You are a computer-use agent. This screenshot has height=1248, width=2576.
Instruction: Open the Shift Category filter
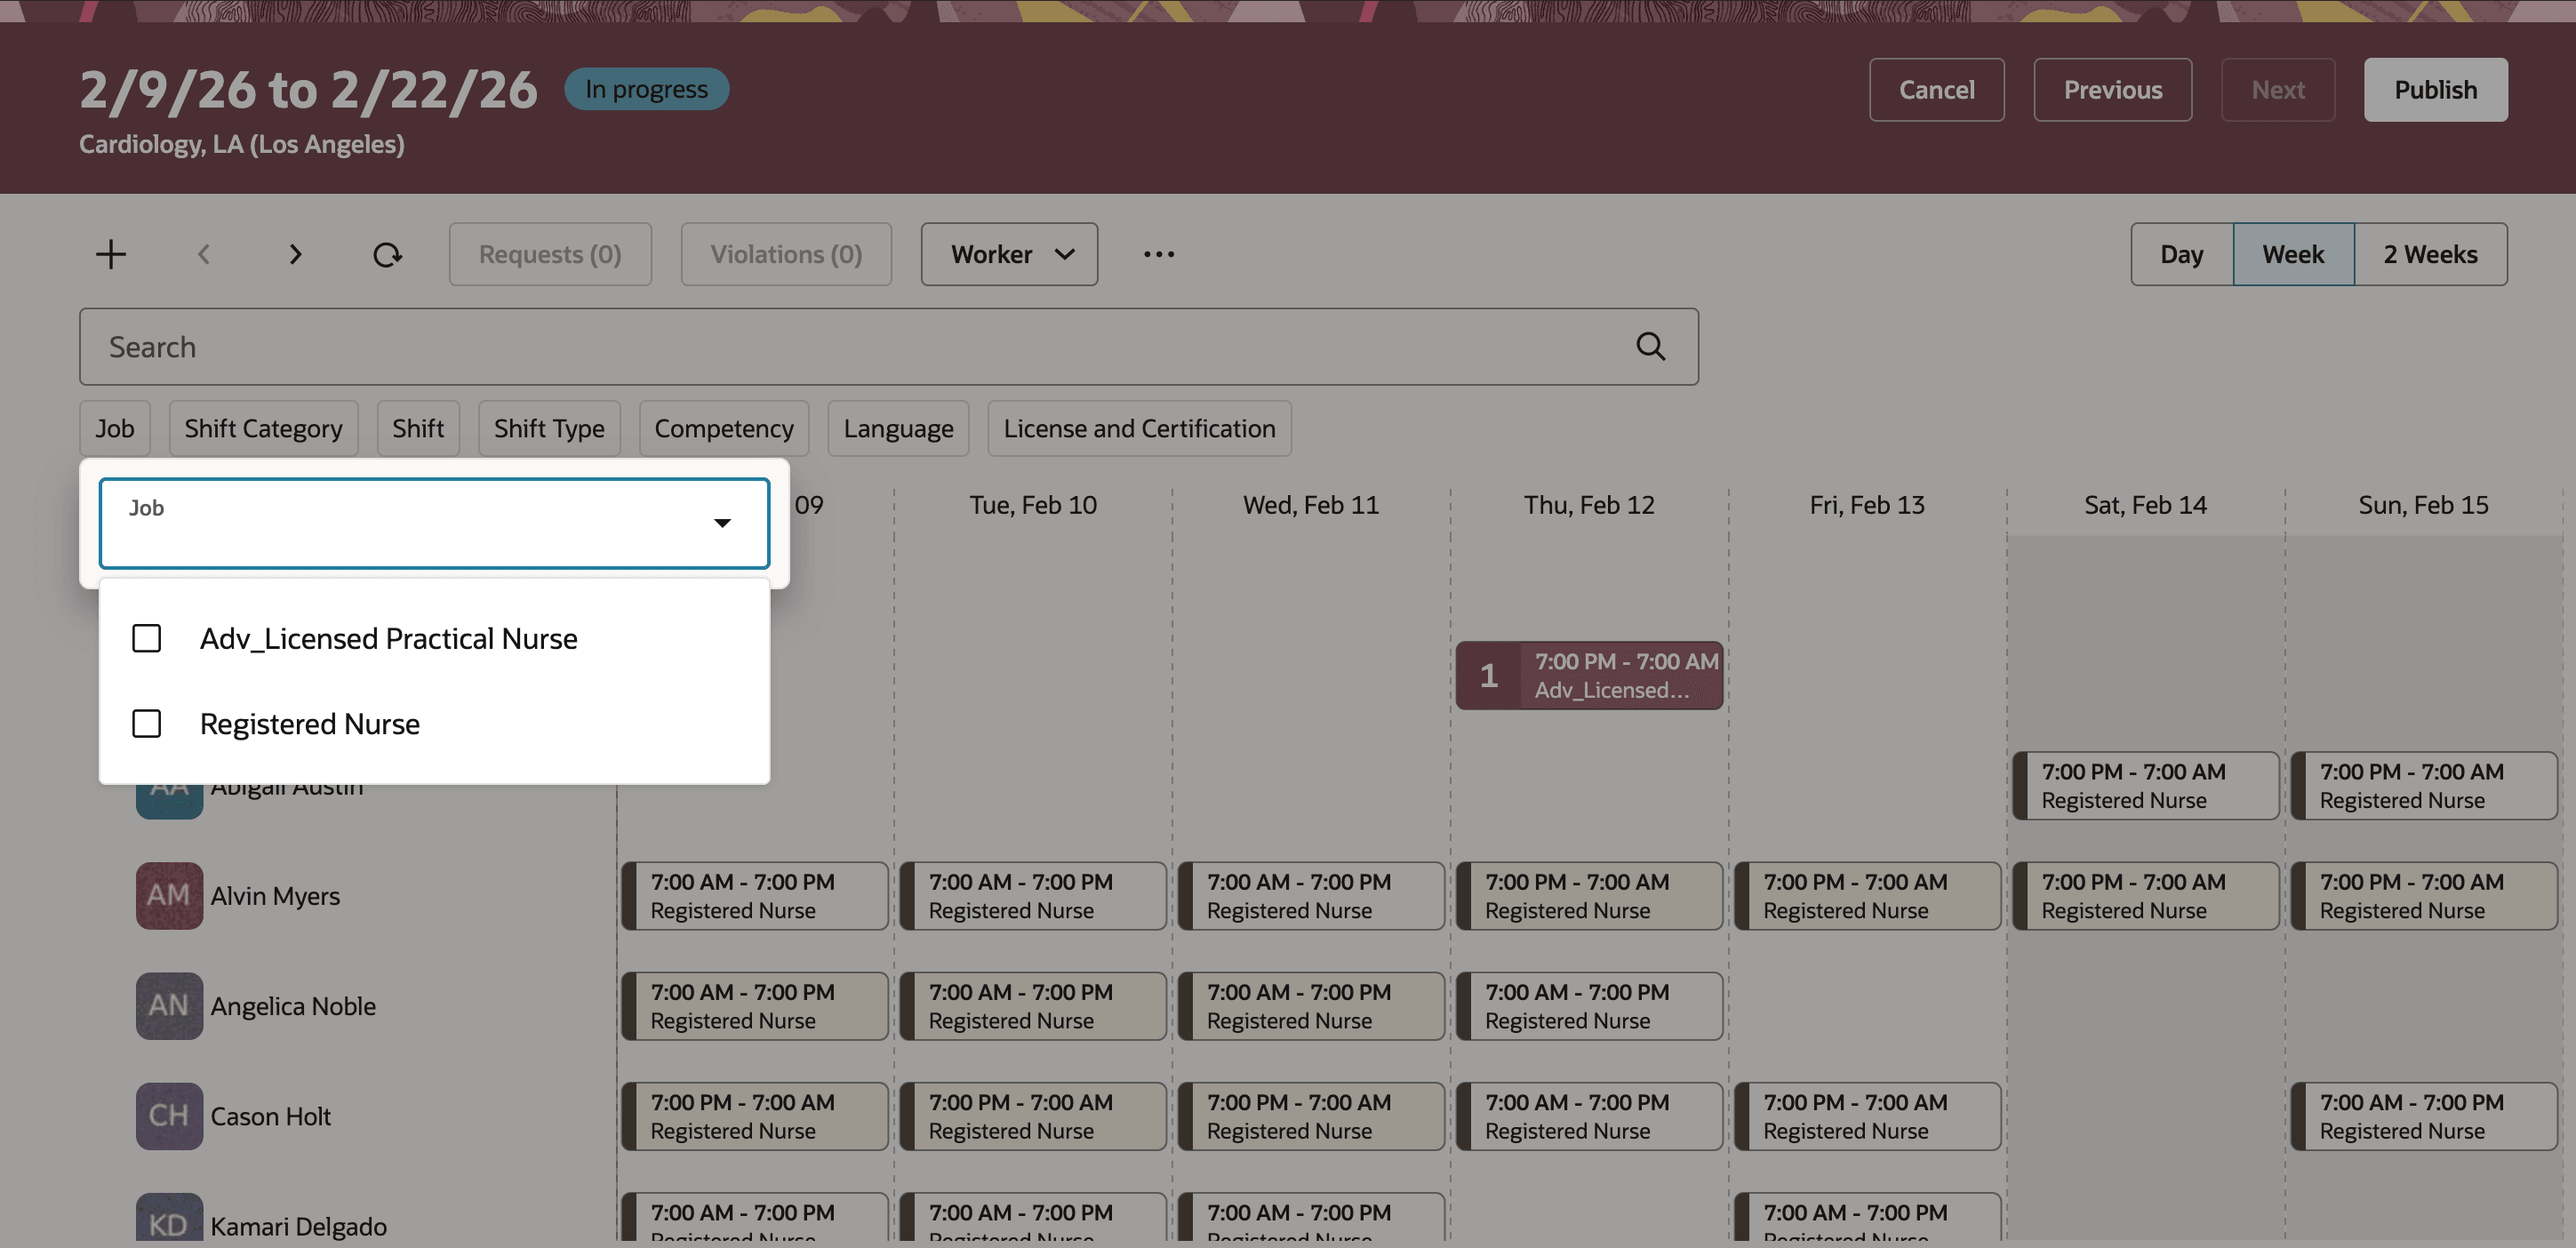coord(263,428)
